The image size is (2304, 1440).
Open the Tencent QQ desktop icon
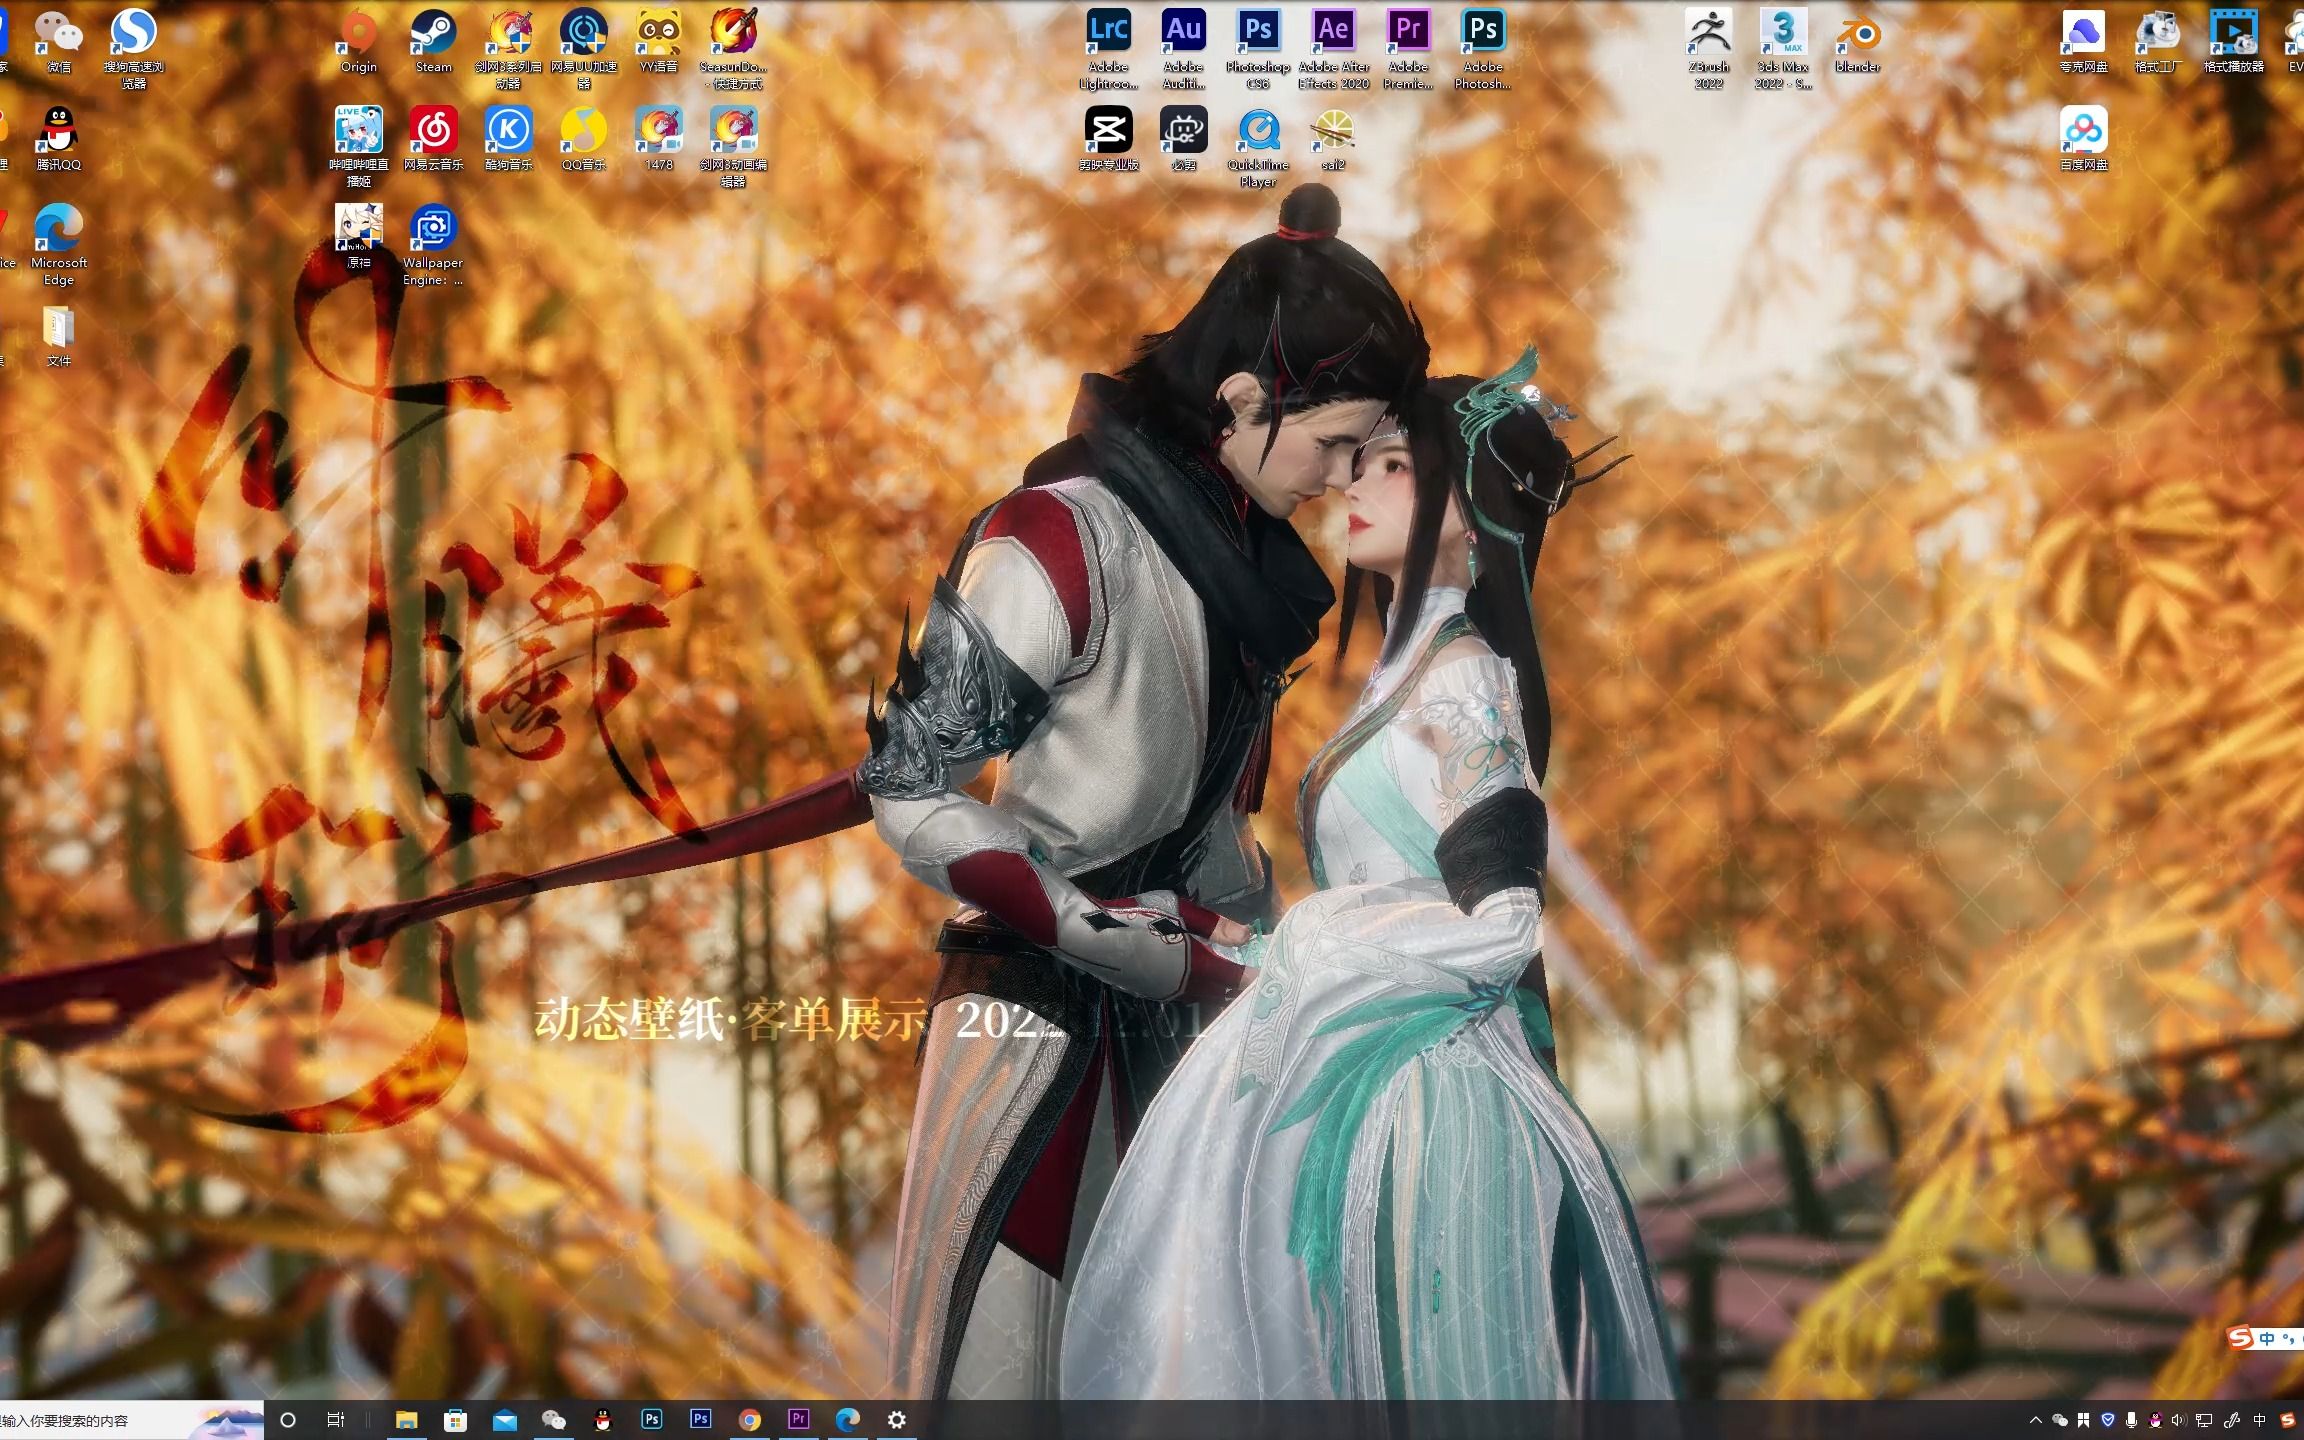tap(59, 138)
